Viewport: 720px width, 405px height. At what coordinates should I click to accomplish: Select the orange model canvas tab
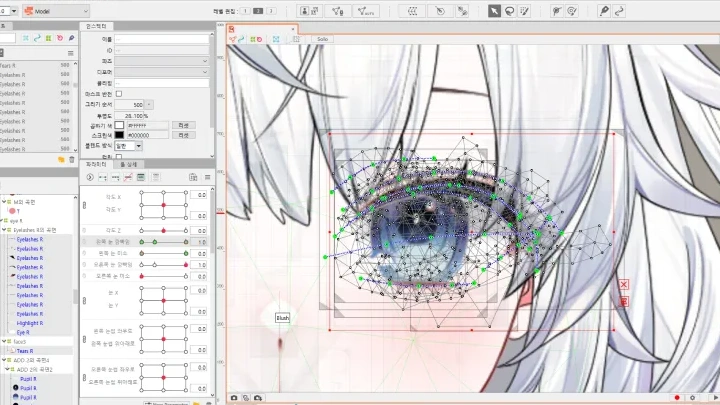tap(263, 29)
